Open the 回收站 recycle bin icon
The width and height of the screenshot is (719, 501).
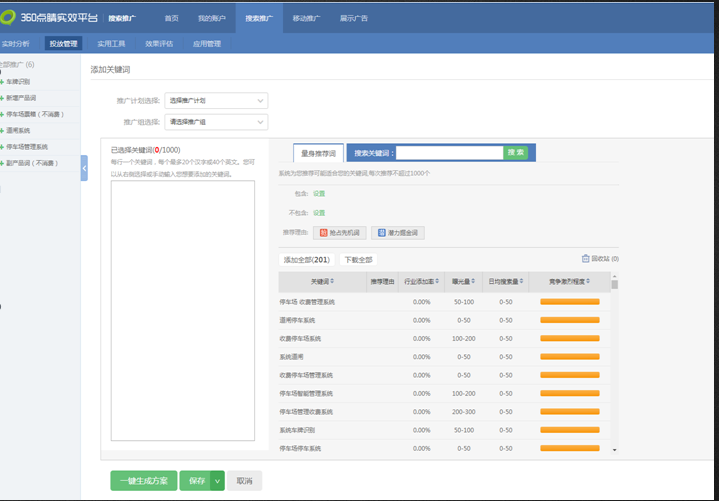pyautogui.click(x=586, y=259)
